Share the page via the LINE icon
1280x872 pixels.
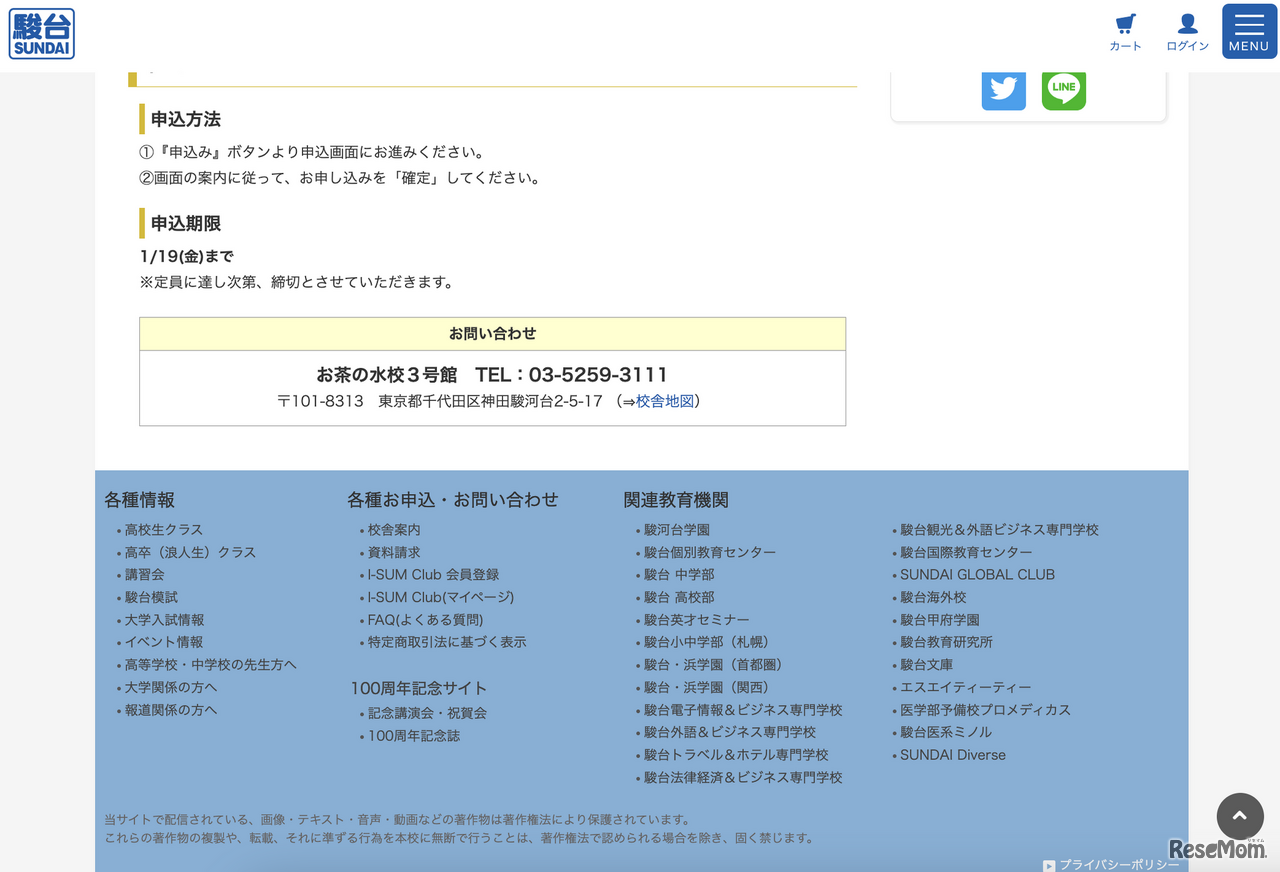(x=1063, y=89)
